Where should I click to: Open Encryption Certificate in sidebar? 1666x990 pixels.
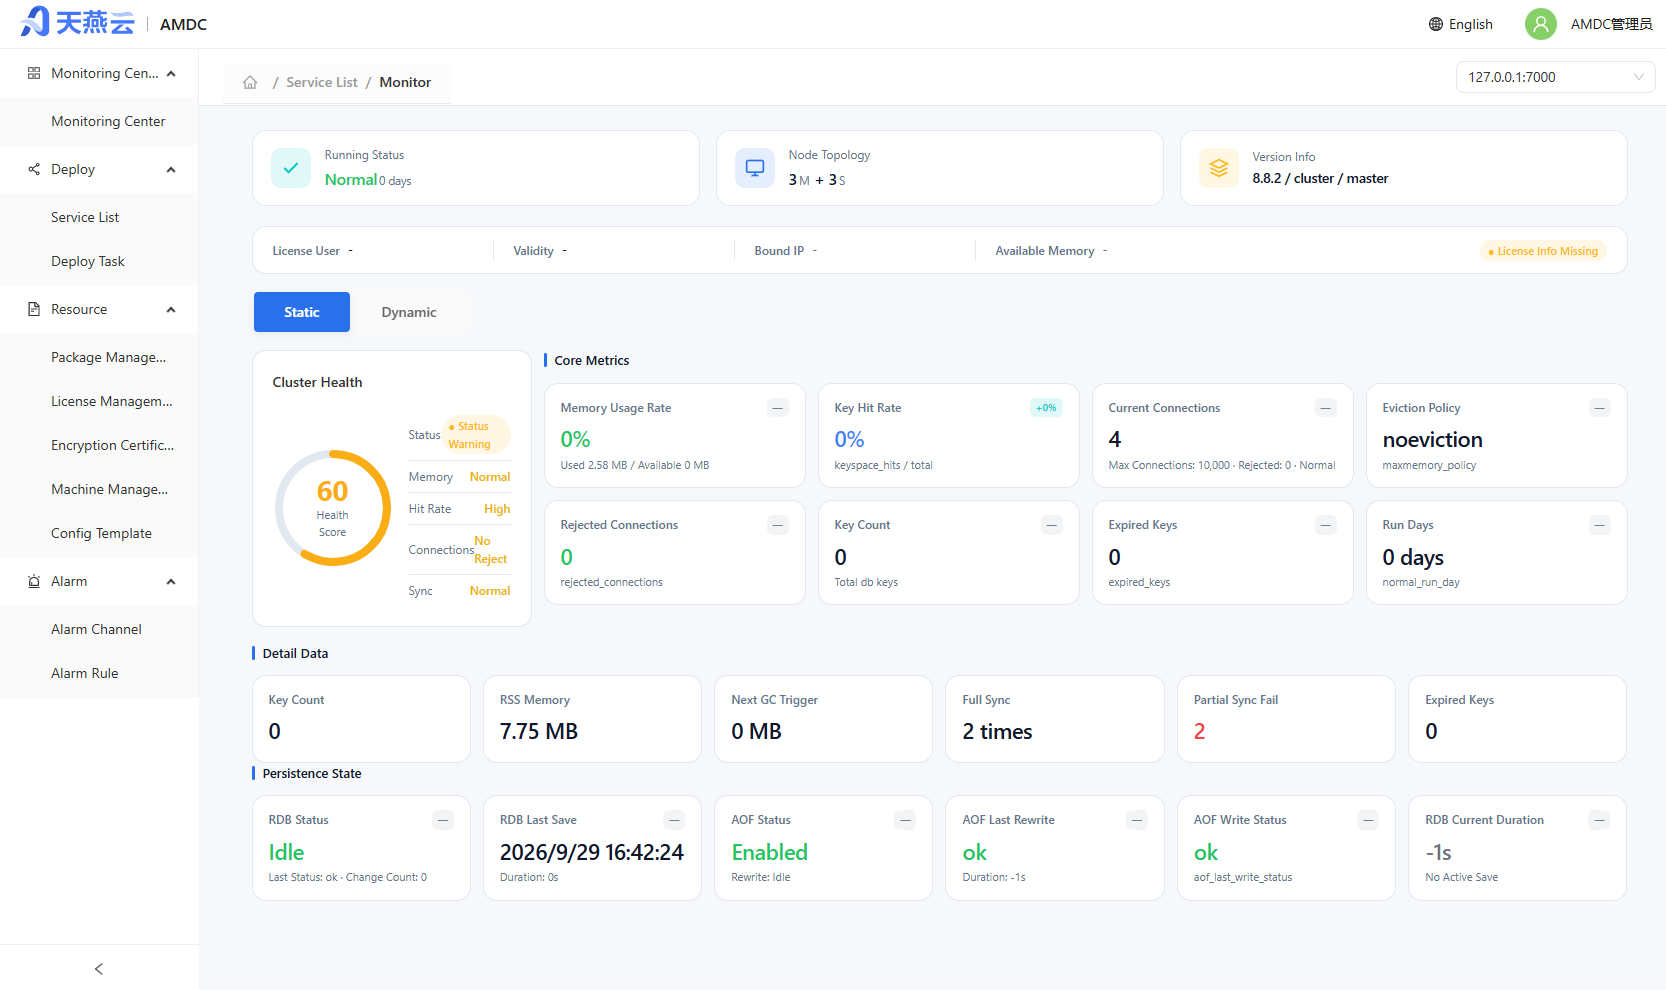tap(99, 445)
